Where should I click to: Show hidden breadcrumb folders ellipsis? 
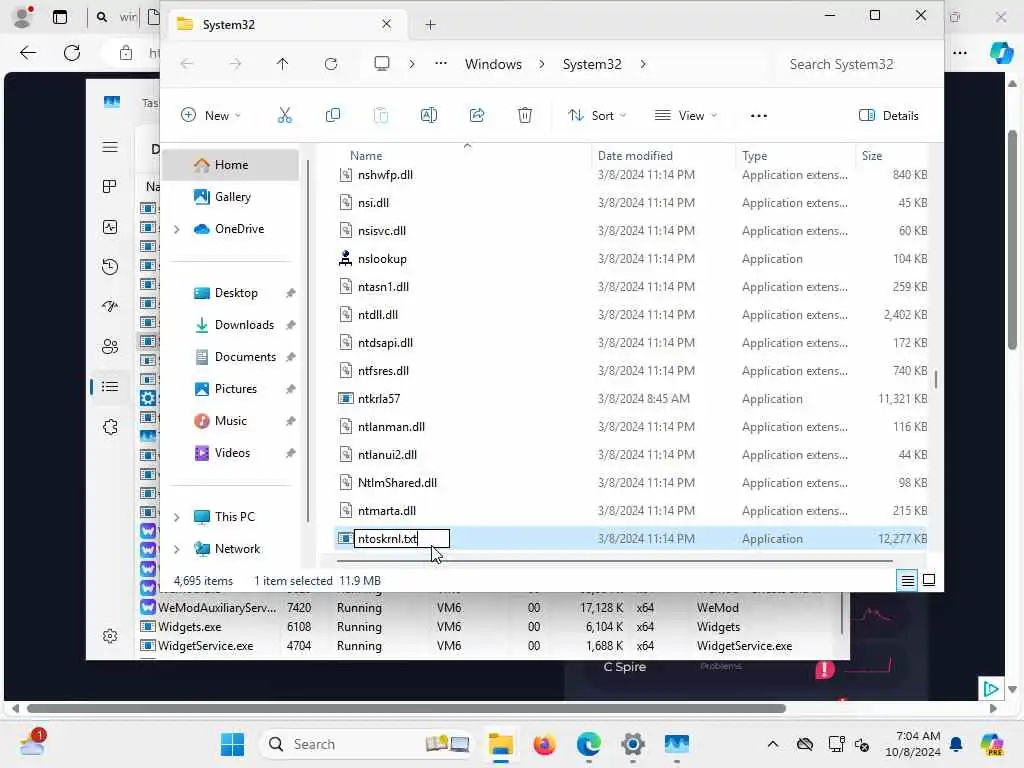tap(441, 63)
